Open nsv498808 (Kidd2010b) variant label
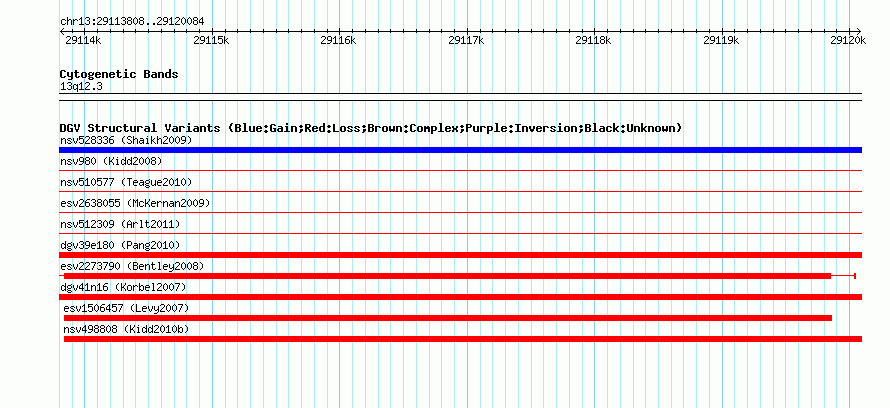This screenshot has height=408, width=890. pos(126,329)
